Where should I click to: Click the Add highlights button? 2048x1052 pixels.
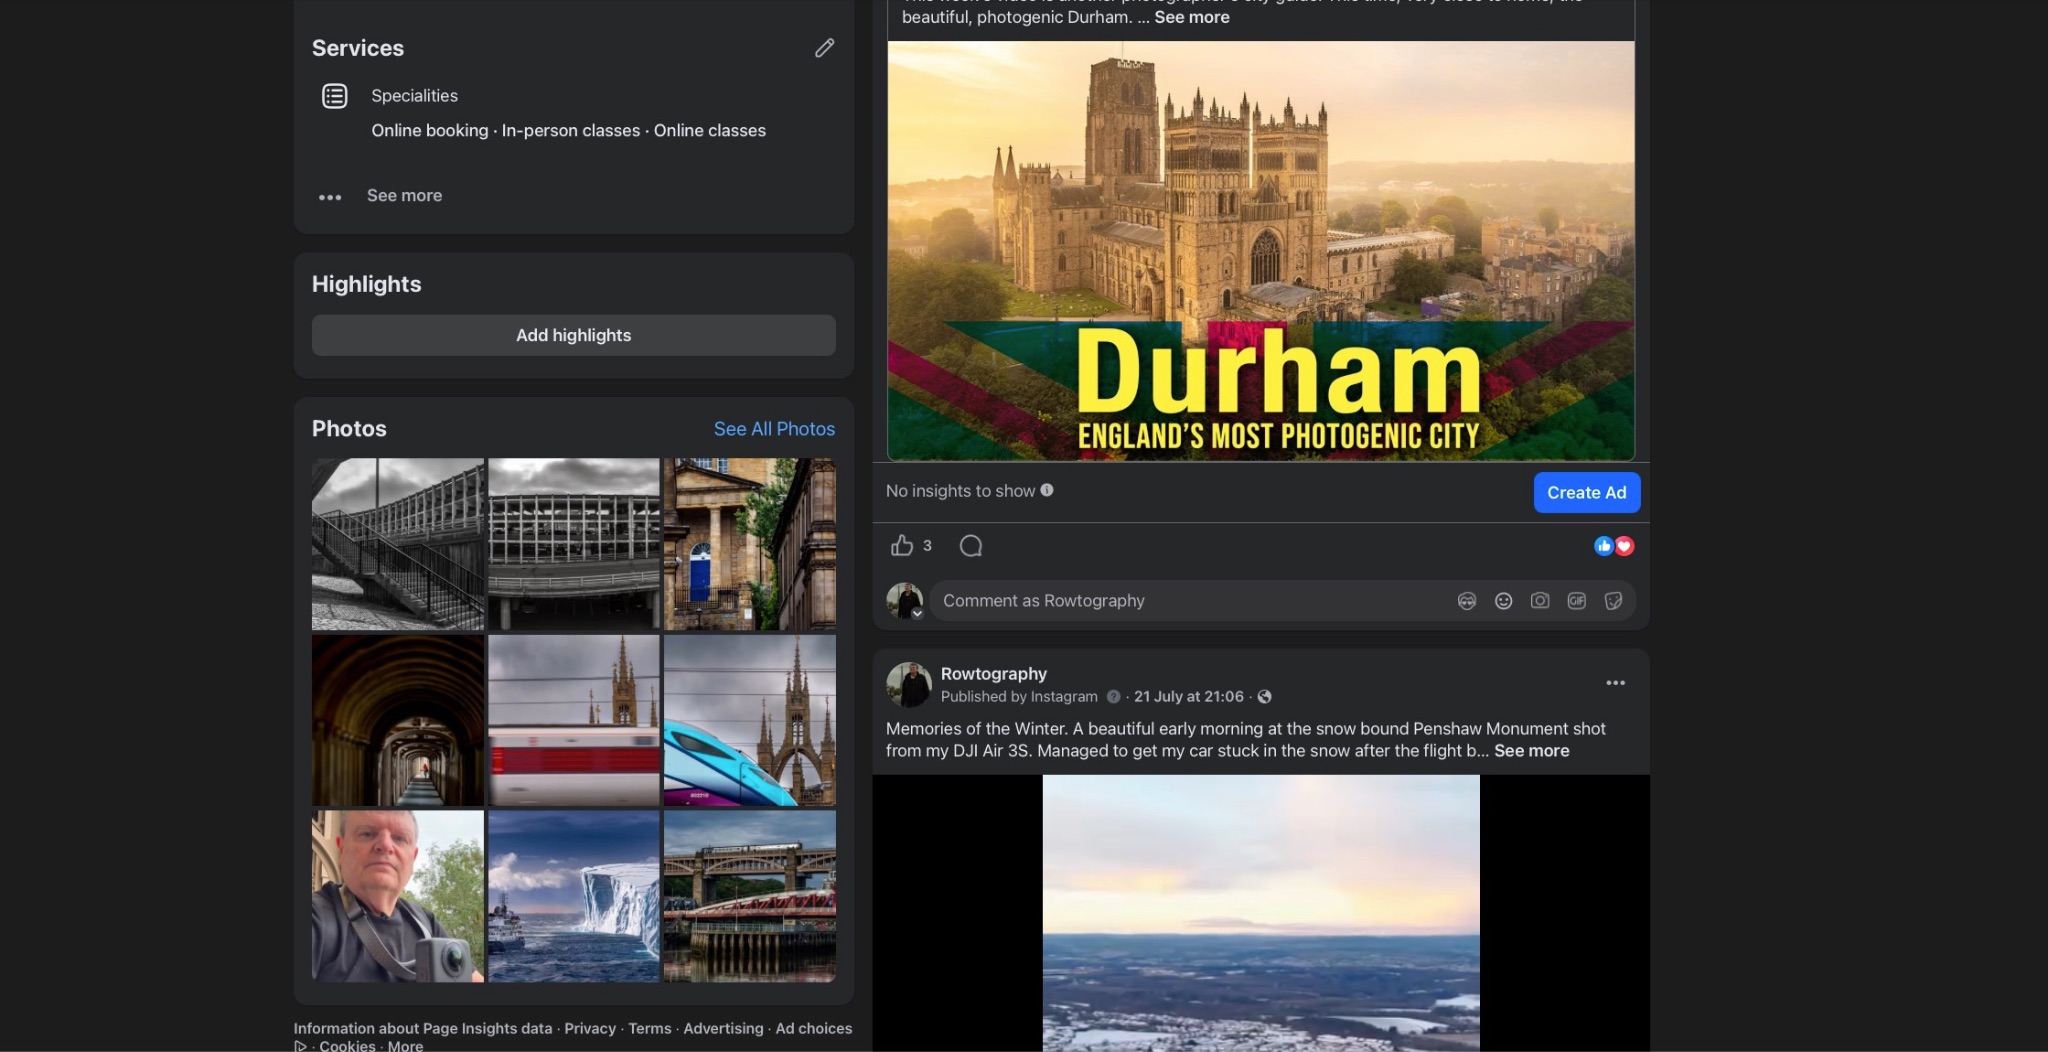(x=574, y=335)
